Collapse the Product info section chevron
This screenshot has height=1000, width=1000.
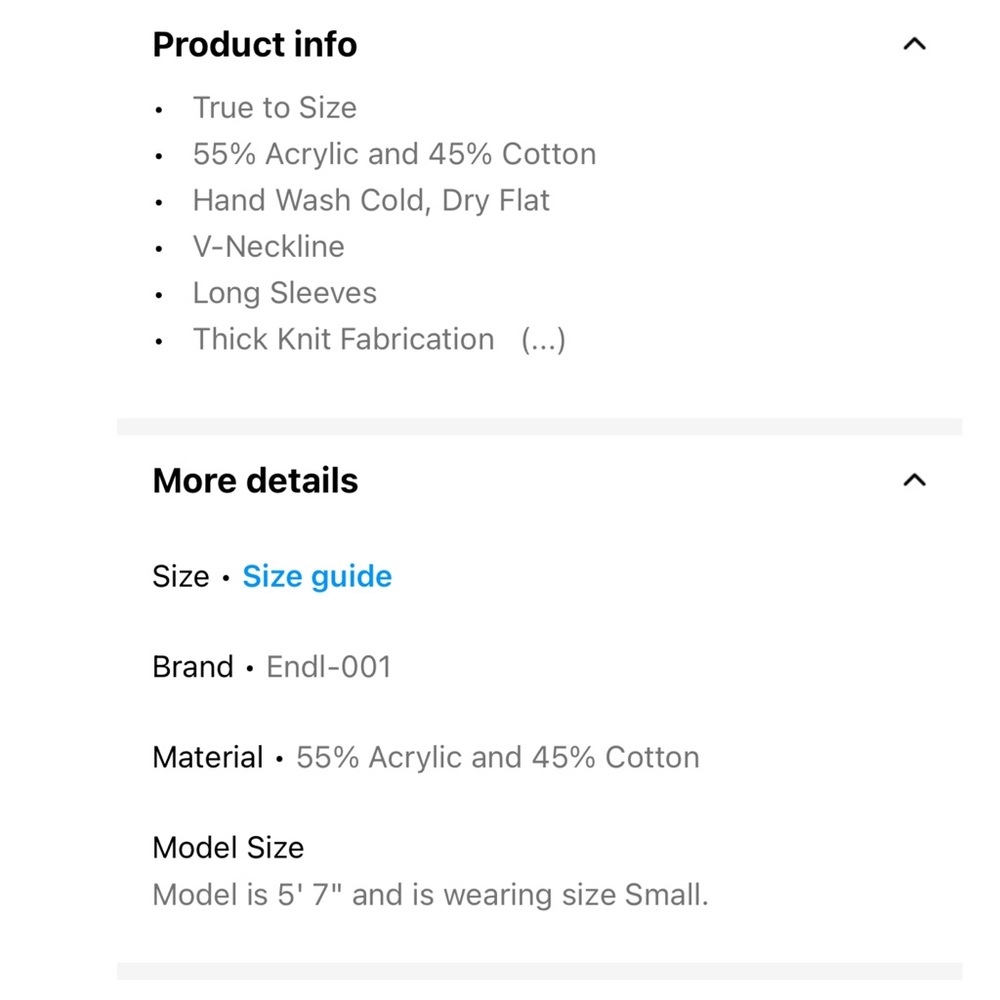click(914, 44)
